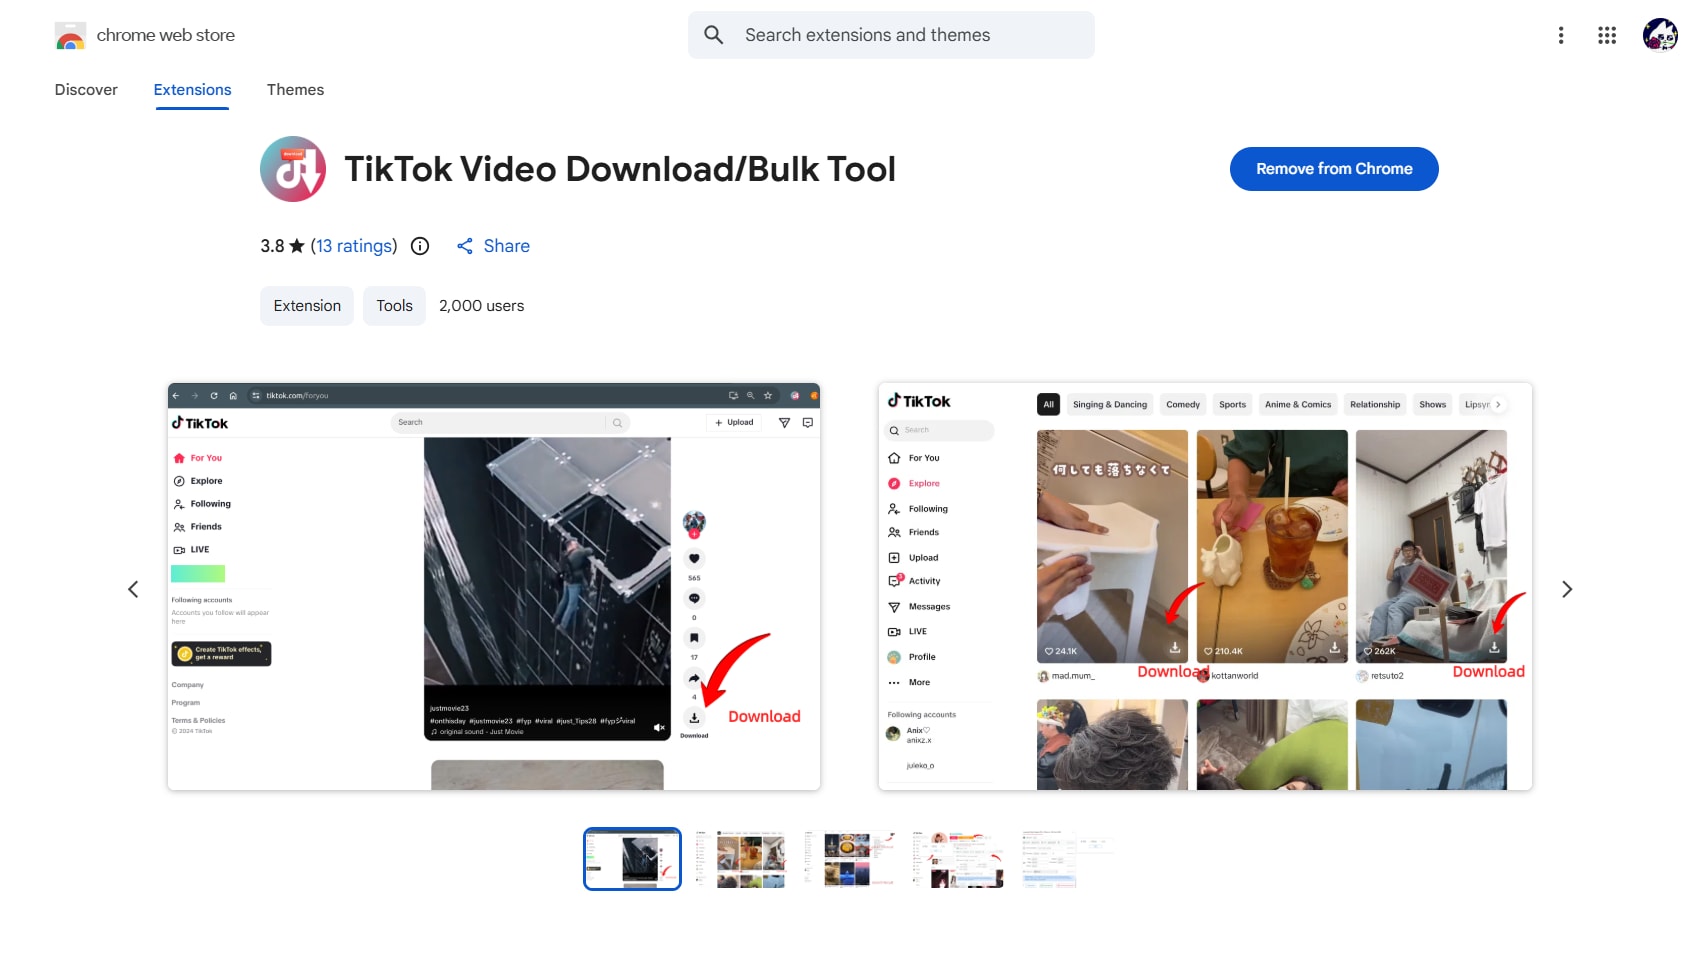Viewport: 1700px width, 960px height.
Task: Open your Google account profile avatar
Action: pyautogui.click(x=1660, y=35)
